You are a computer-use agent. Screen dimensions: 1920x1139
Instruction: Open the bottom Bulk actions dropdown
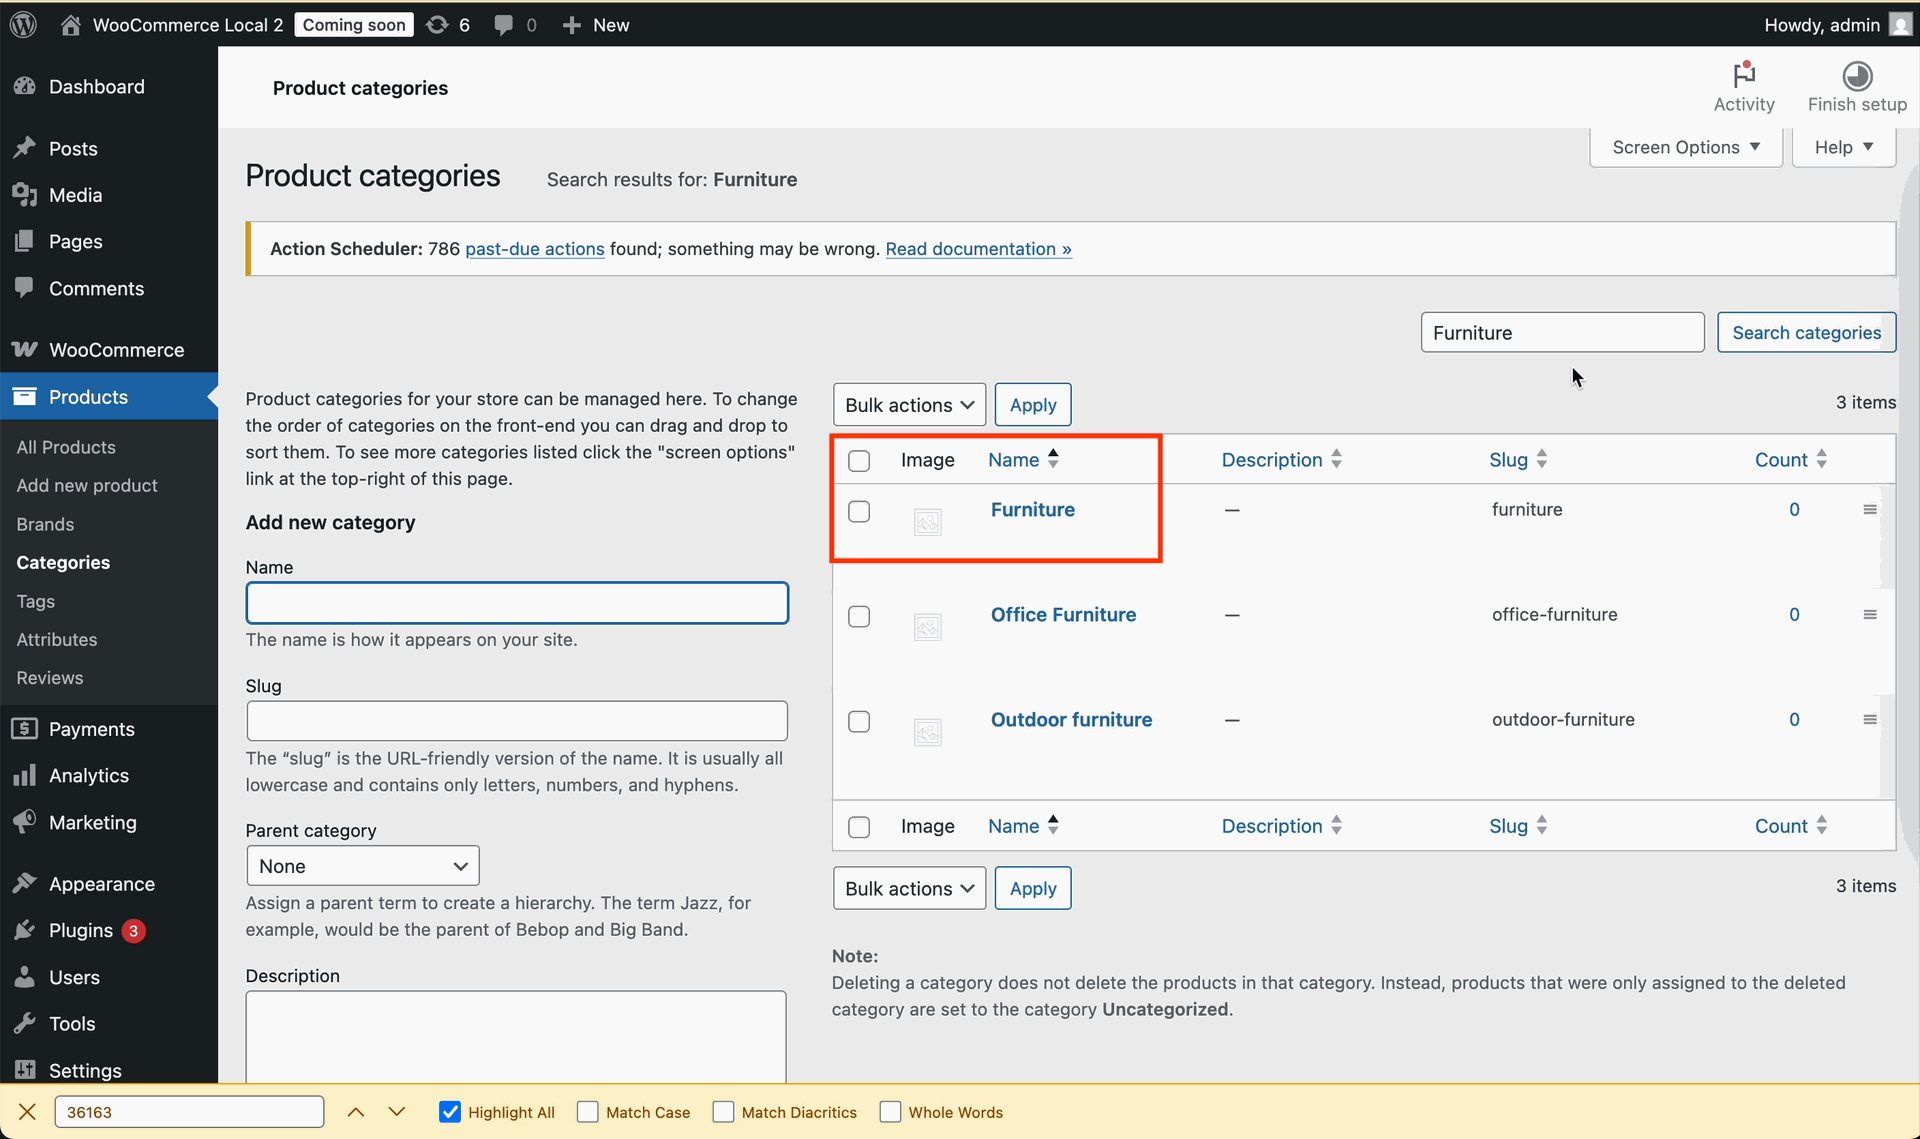pyautogui.click(x=909, y=889)
